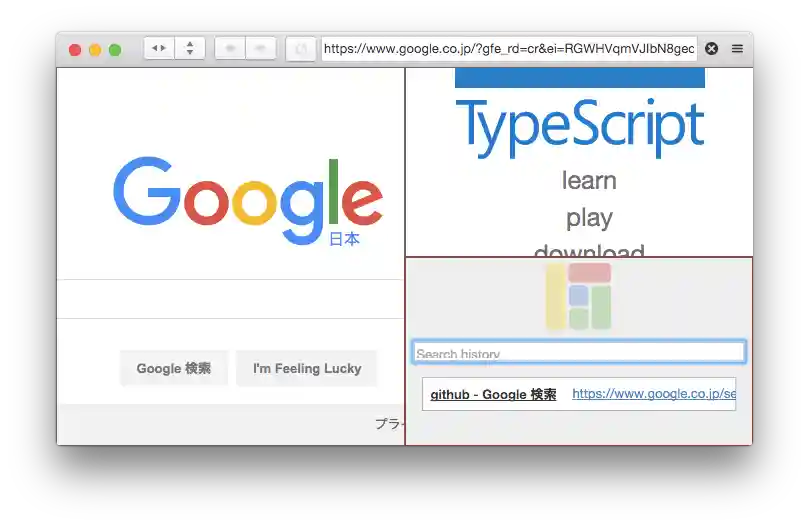Click the TypeScript logo heading

point(580,127)
